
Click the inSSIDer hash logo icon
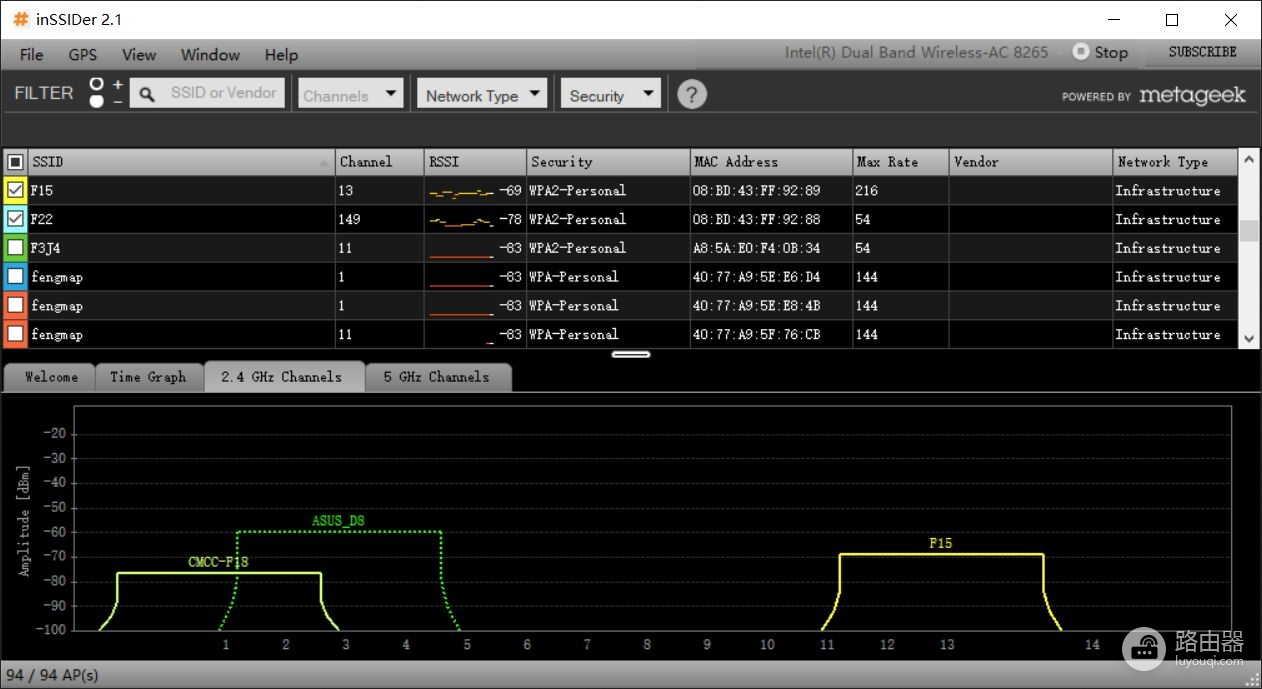[21, 19]
